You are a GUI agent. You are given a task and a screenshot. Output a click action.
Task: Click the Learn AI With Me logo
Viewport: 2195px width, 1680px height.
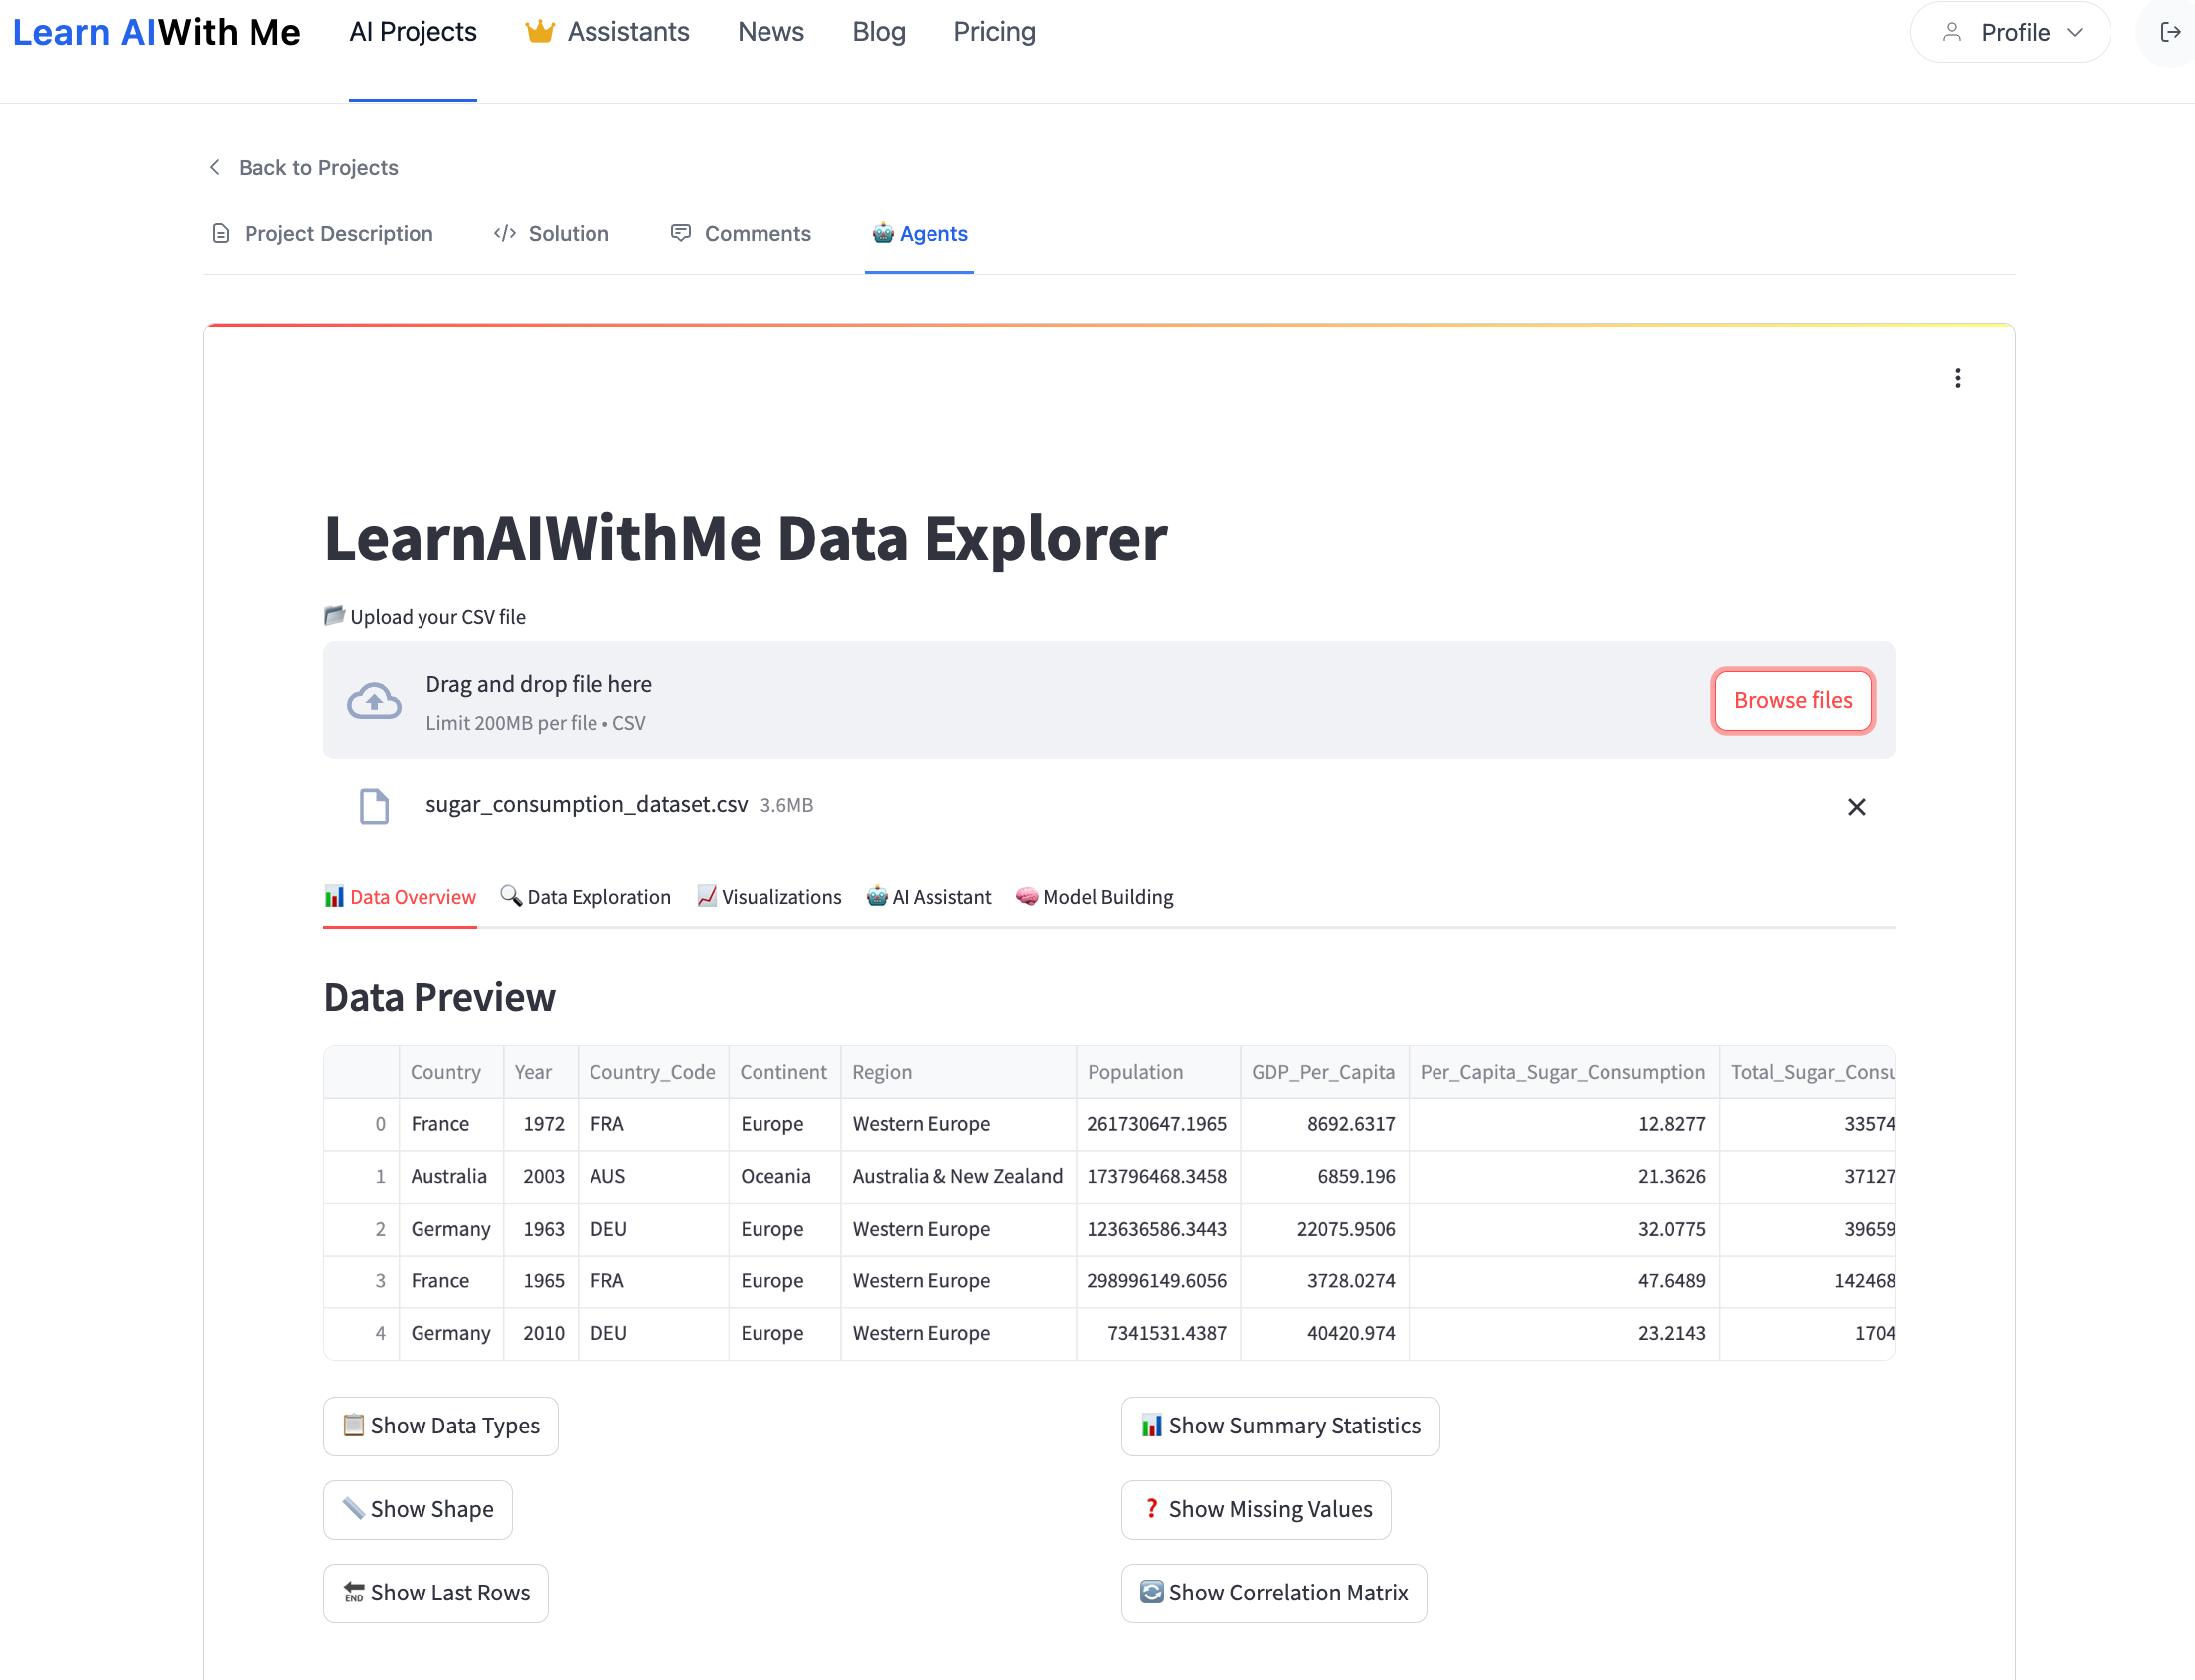coord(156,32)
